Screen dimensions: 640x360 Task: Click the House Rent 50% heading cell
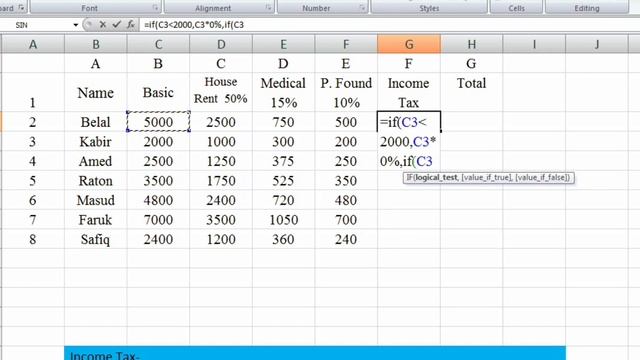[221, 93]
